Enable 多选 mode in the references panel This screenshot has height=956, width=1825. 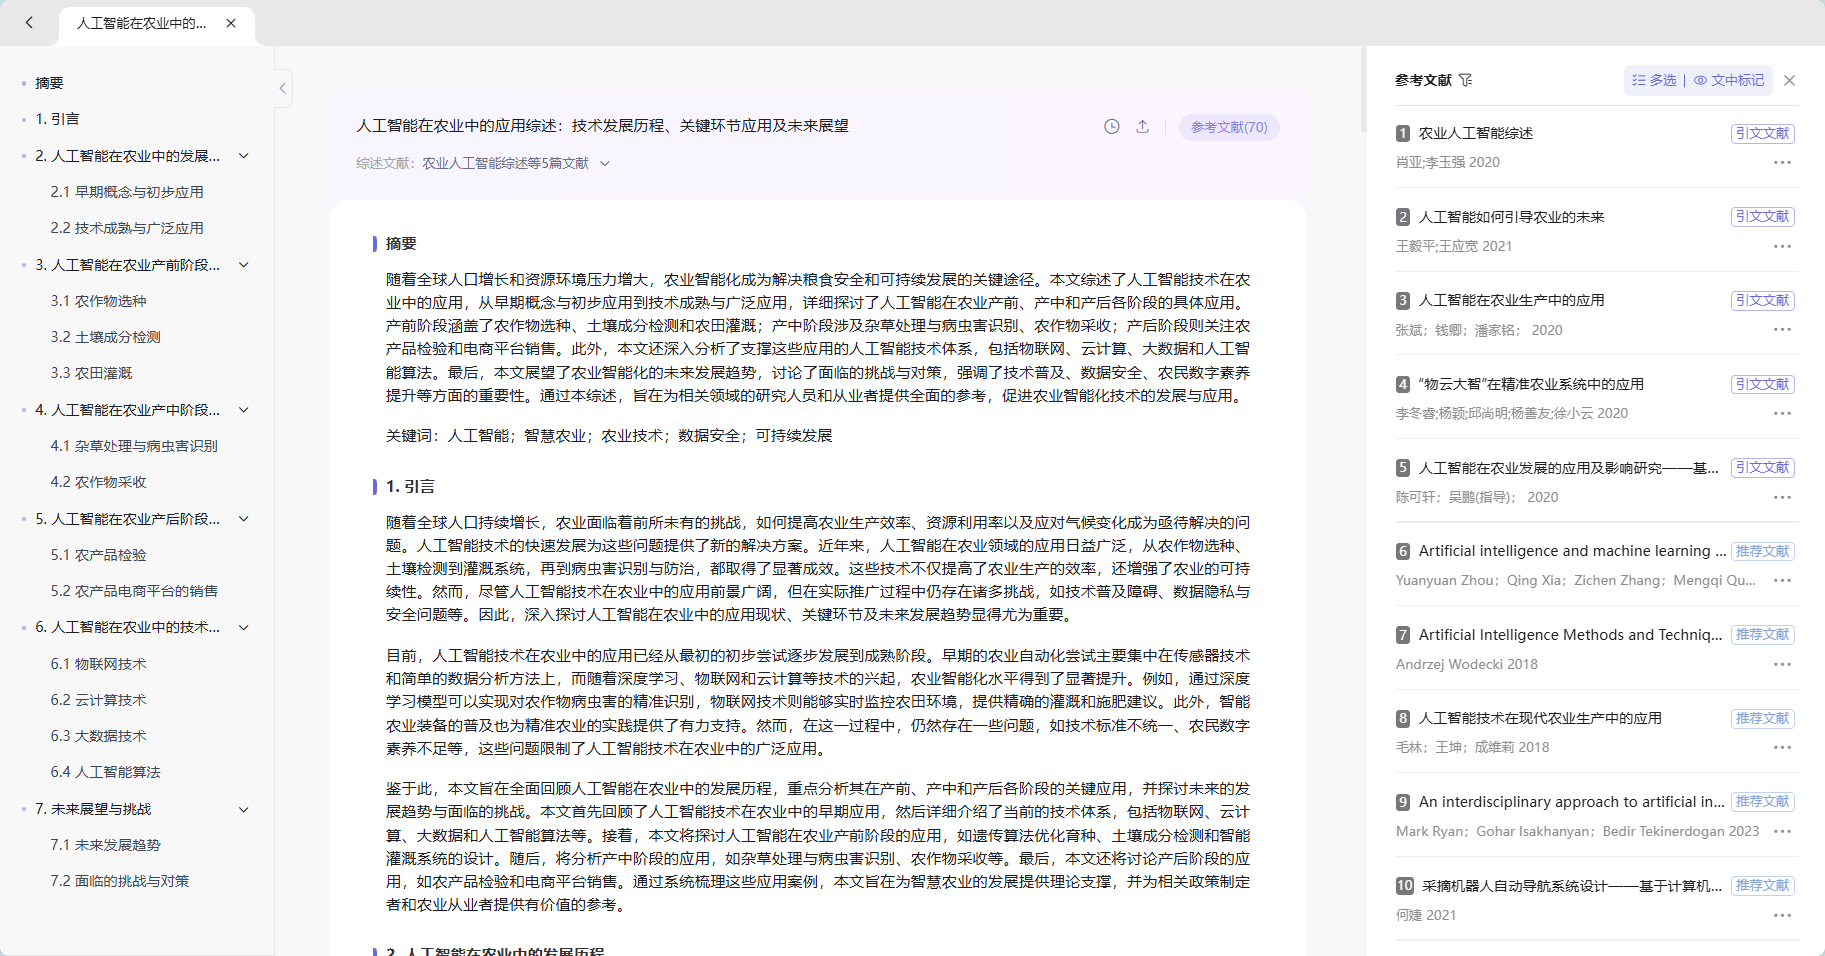pyautogui.click(x=1654, y=80)
